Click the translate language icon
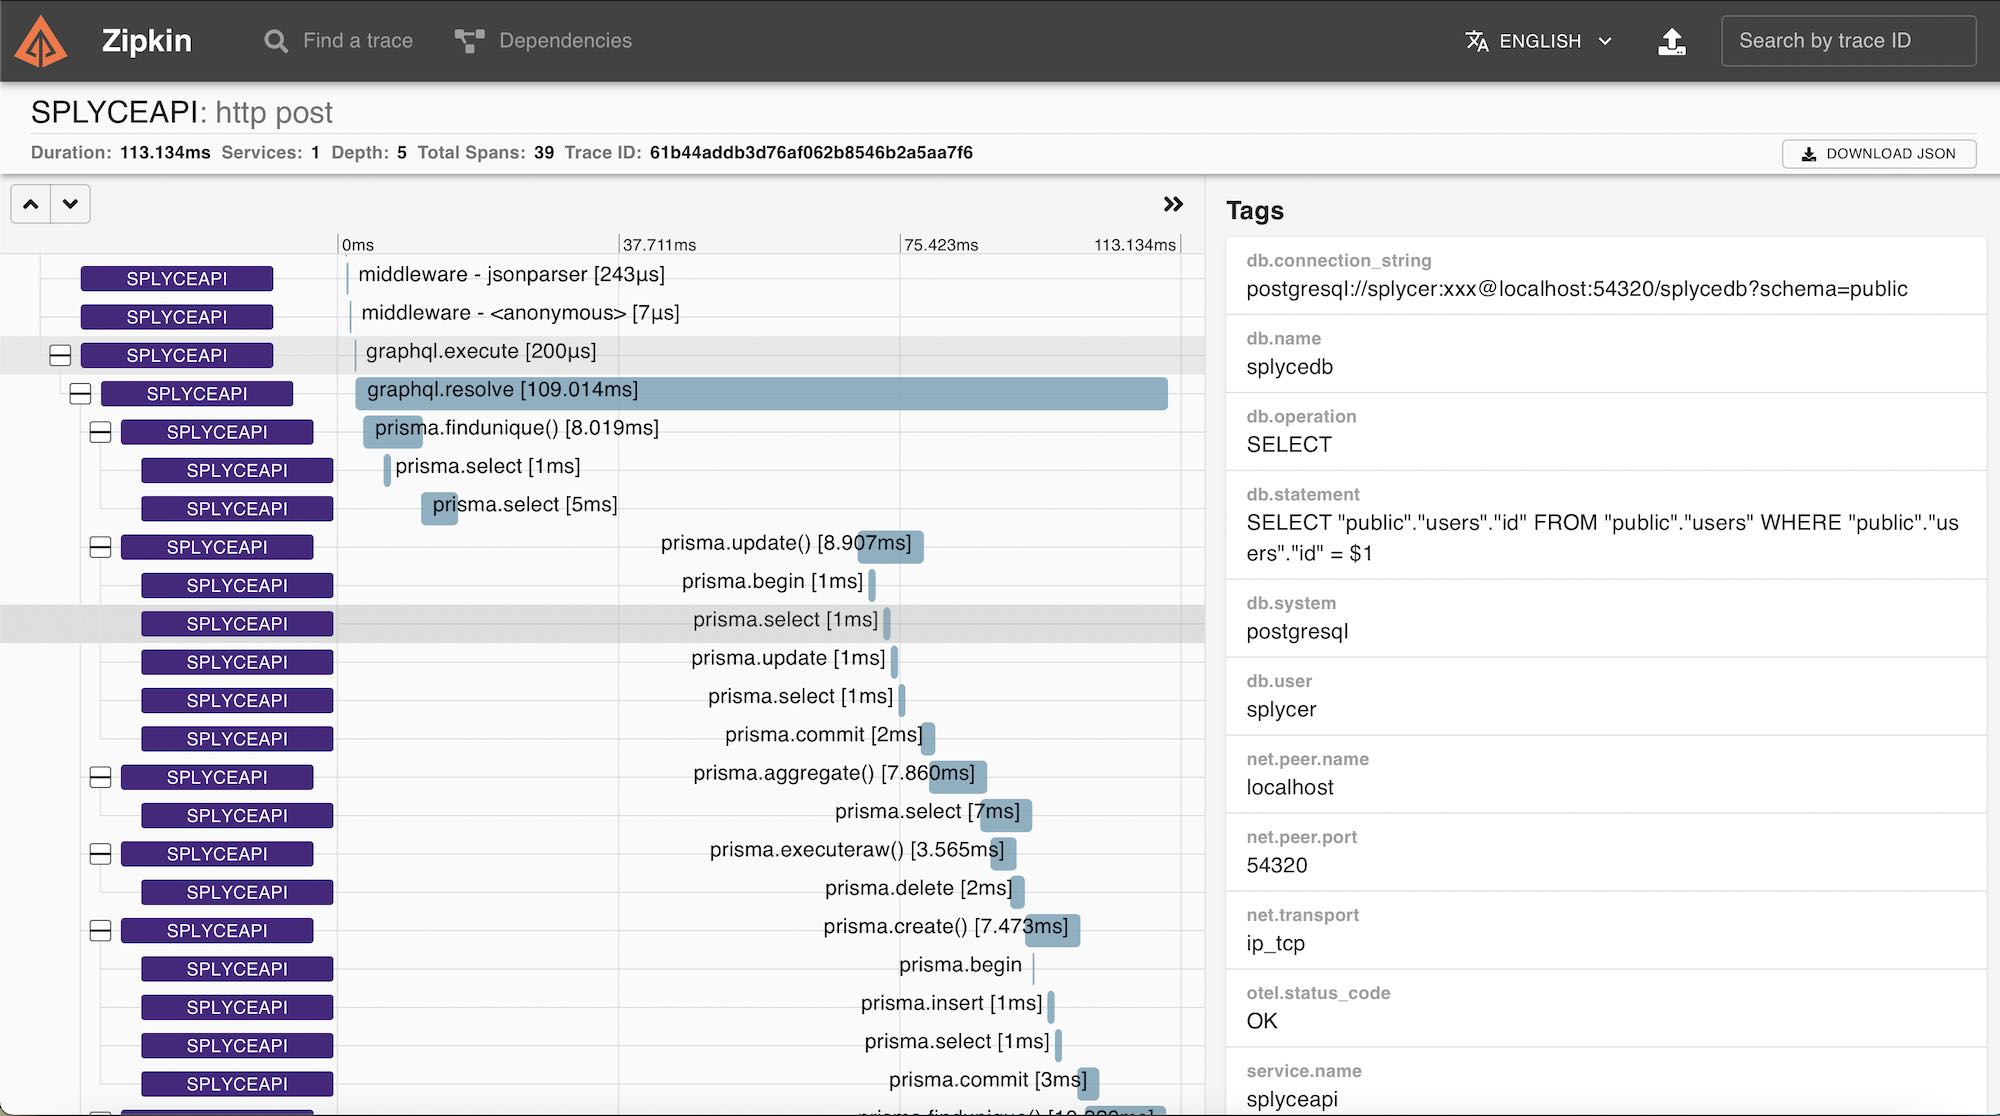Screen dimensions: 2000x1116 tap(1476, 41)
